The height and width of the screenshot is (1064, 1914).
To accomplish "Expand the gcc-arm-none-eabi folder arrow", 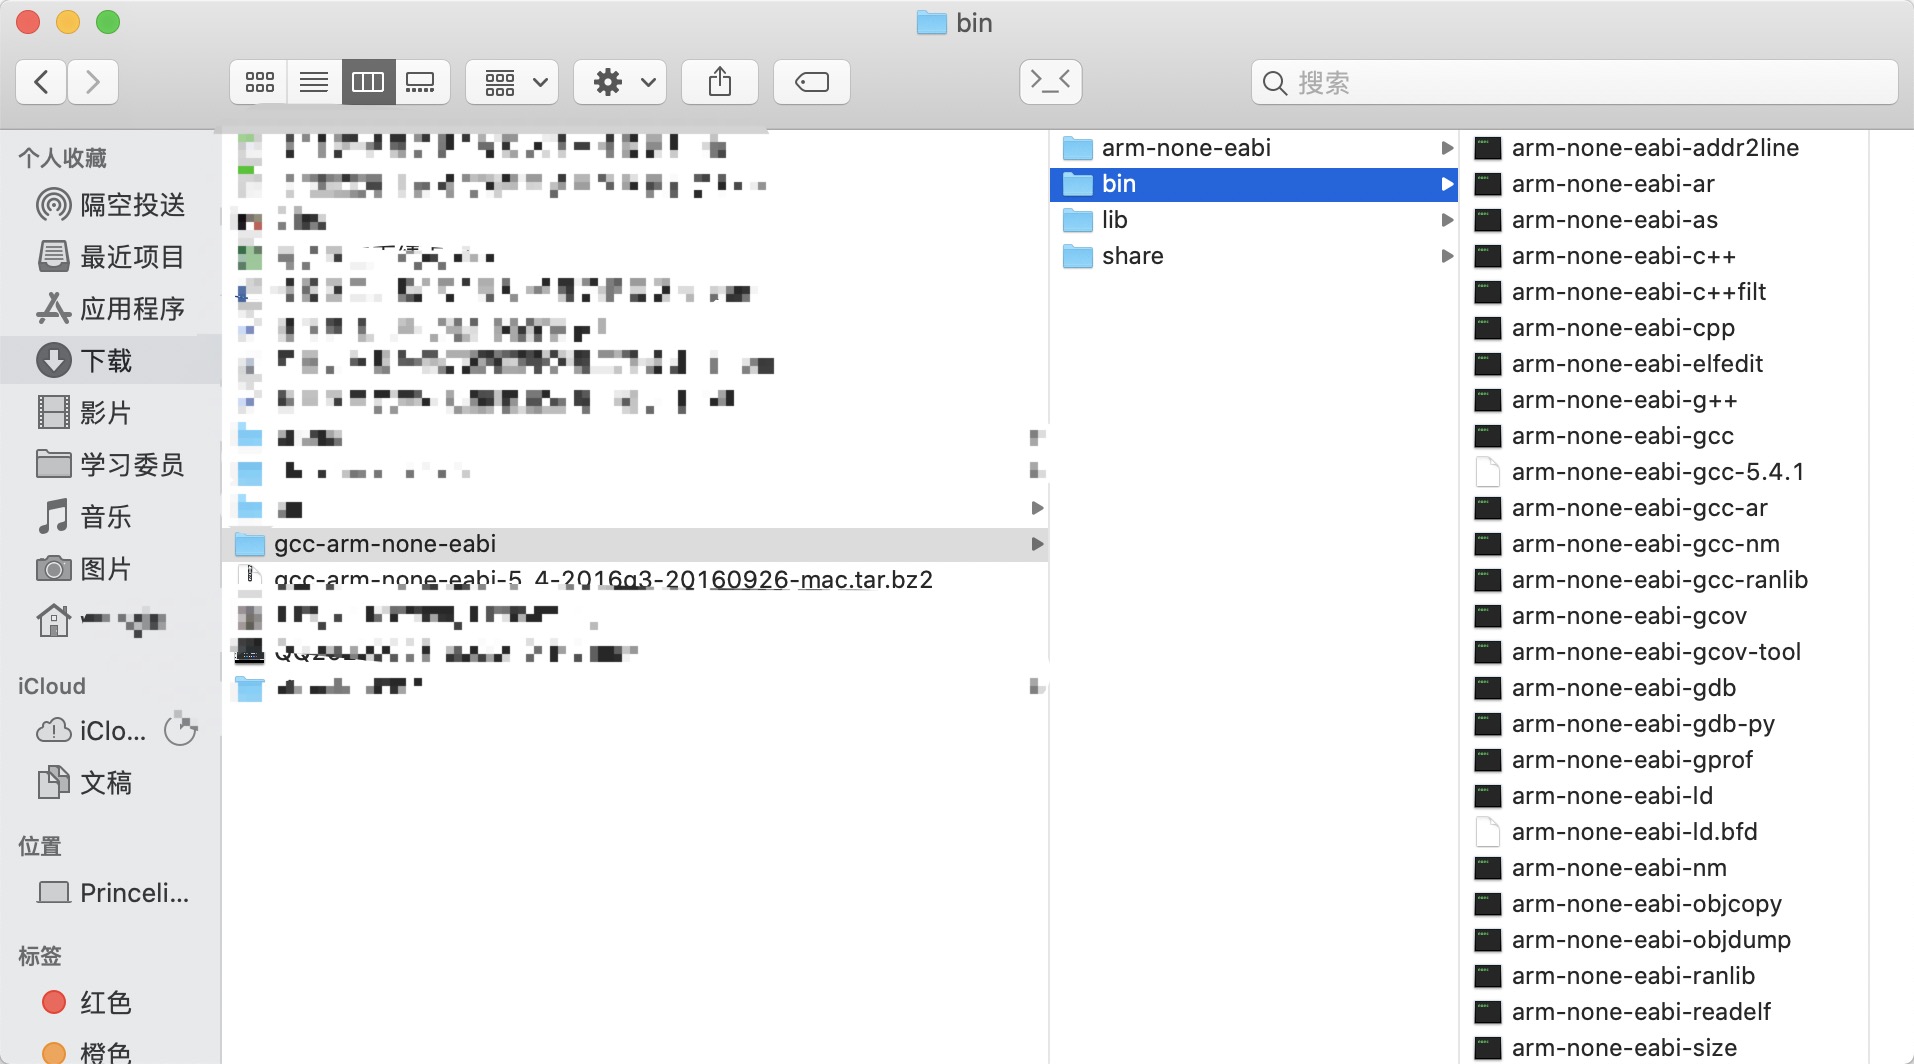I will point(1037,544).
